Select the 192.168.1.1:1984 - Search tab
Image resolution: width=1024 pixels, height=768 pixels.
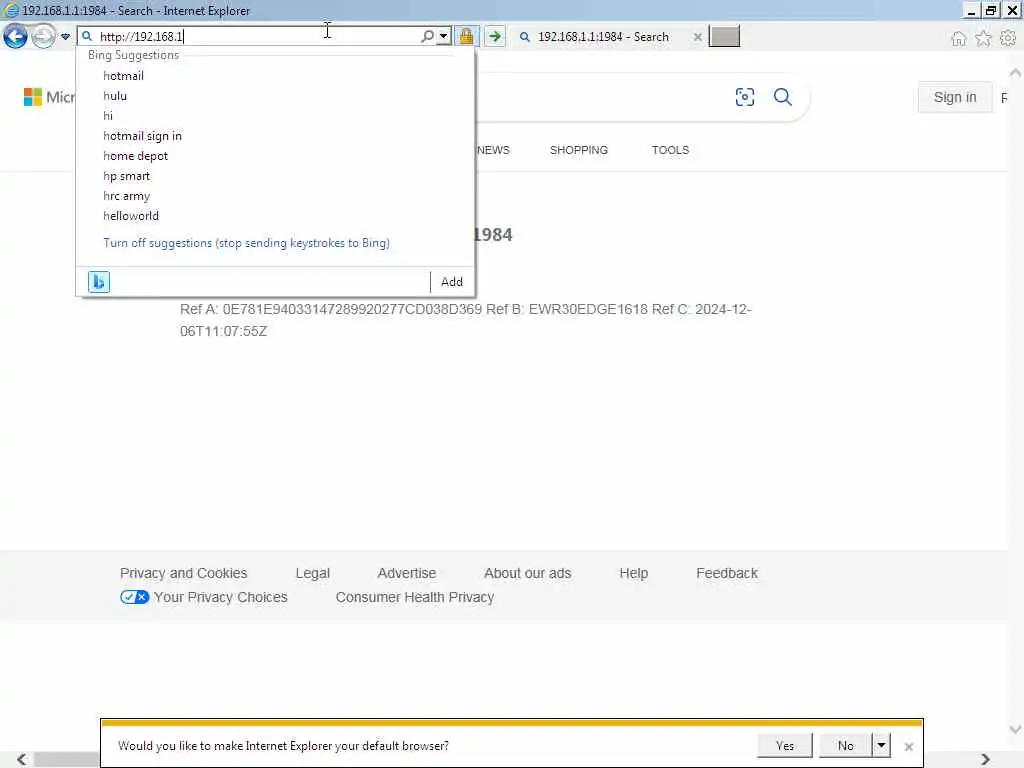[603, 37]
